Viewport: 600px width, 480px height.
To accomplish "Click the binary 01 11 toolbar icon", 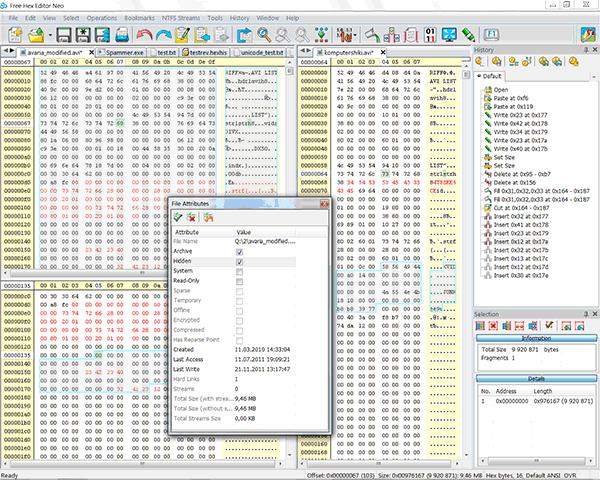I will tap(430, 35).
